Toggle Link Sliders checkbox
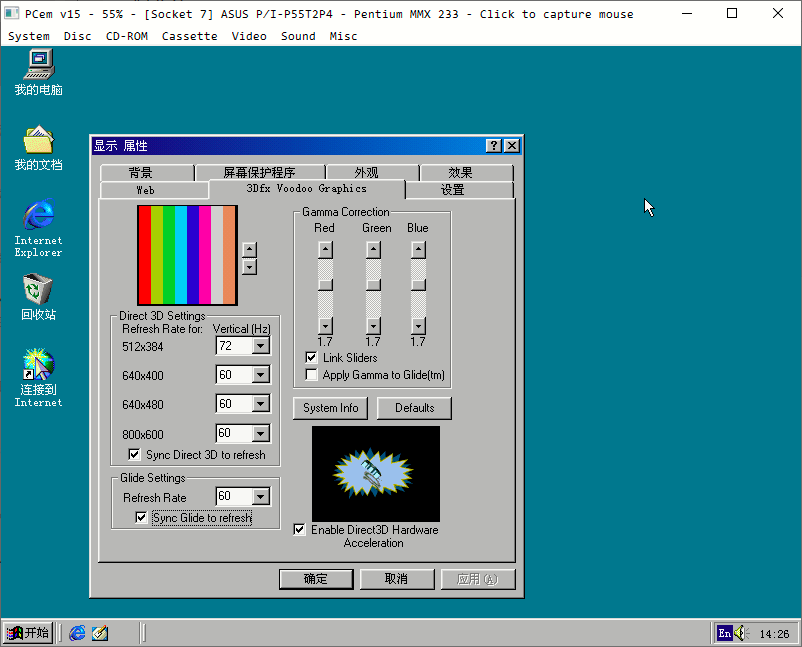802x647 pixels. (x=311, y=358)
